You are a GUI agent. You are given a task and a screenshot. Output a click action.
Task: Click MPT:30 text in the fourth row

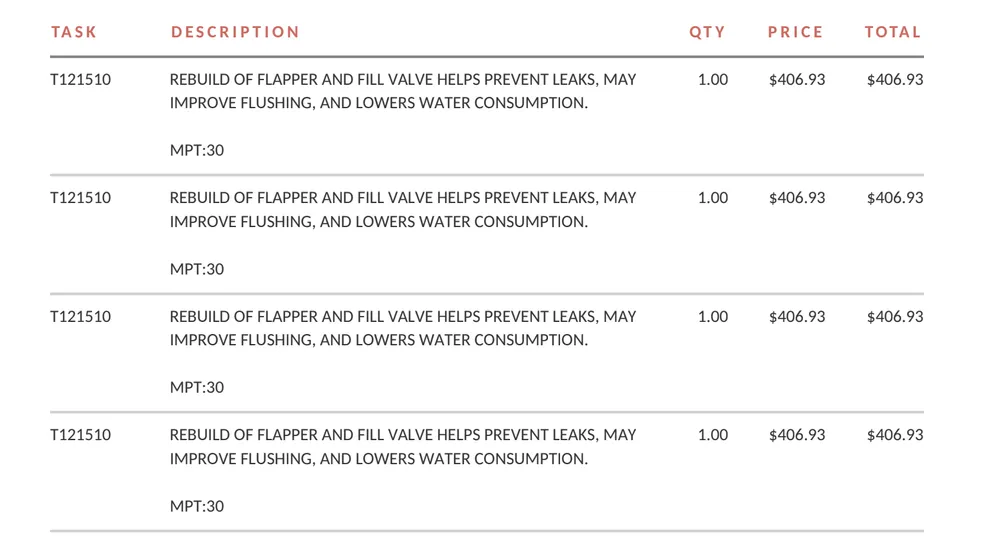(x=197, y=506)
